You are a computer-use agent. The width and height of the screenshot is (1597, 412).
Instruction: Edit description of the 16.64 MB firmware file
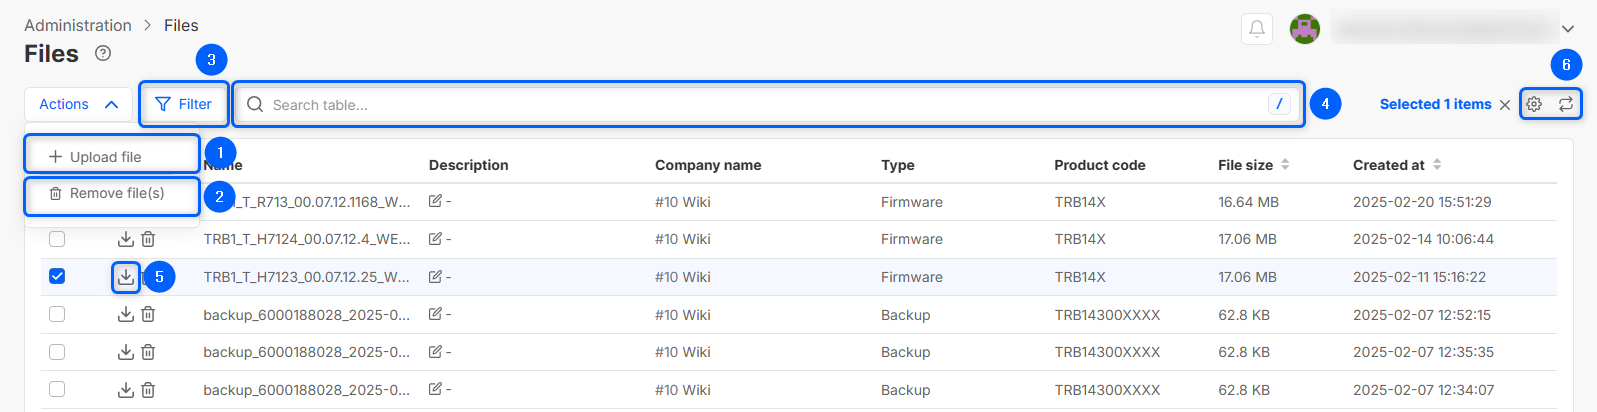(436, 202)
